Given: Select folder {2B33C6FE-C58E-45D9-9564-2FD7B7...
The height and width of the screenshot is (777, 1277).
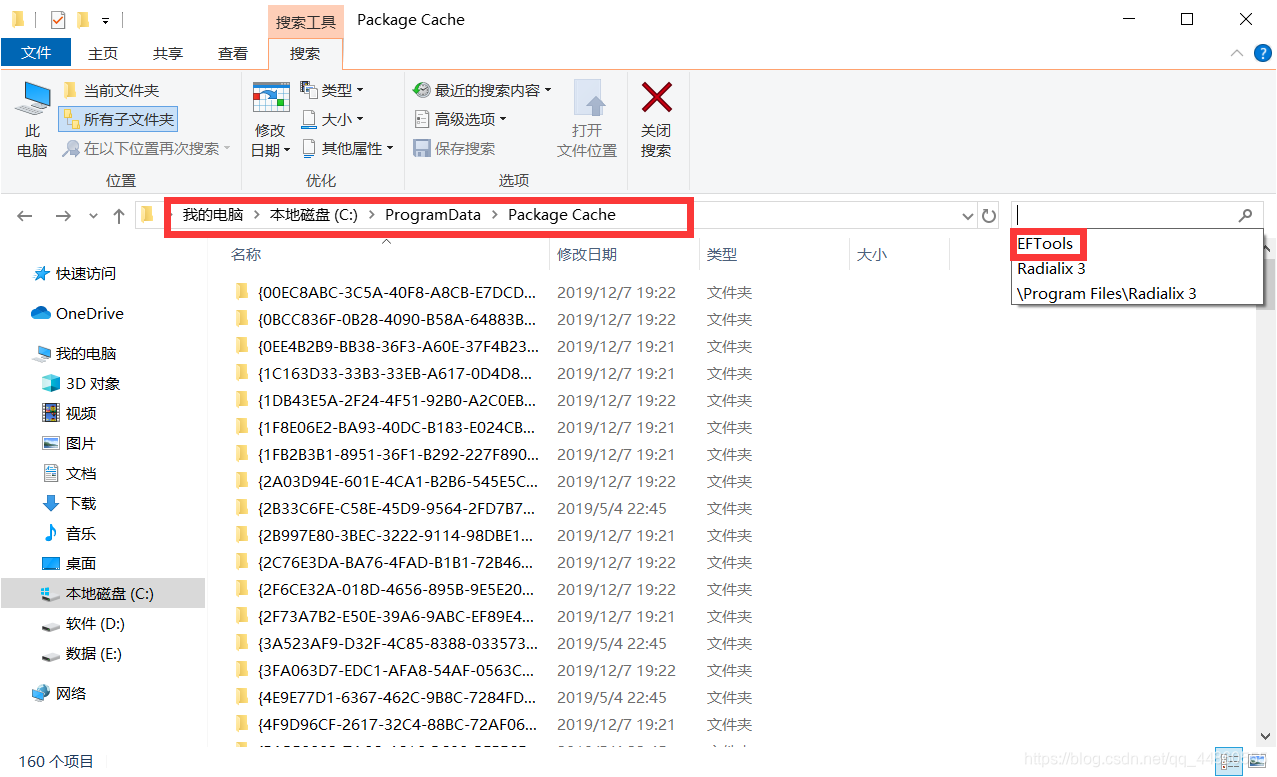Looking at the screenshot, I should tap(397, 508).
